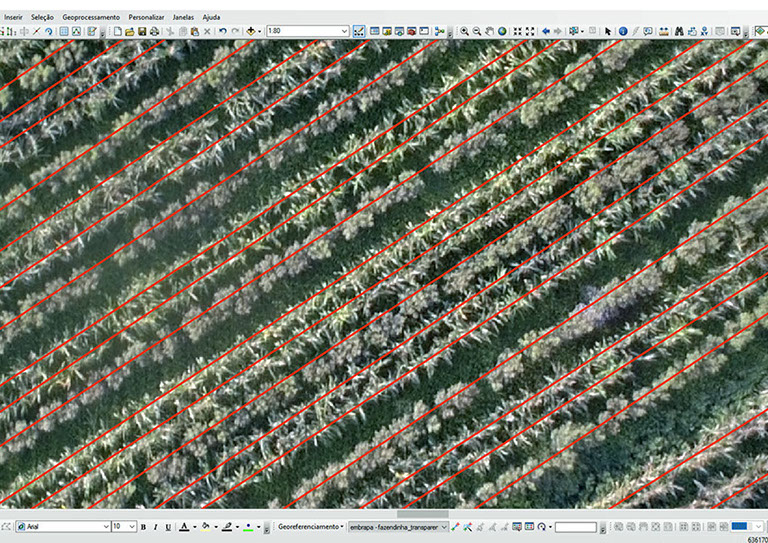This screenshot has height=543, width=768.
Task: Click the Add Data button
Action: click(250, 32)
